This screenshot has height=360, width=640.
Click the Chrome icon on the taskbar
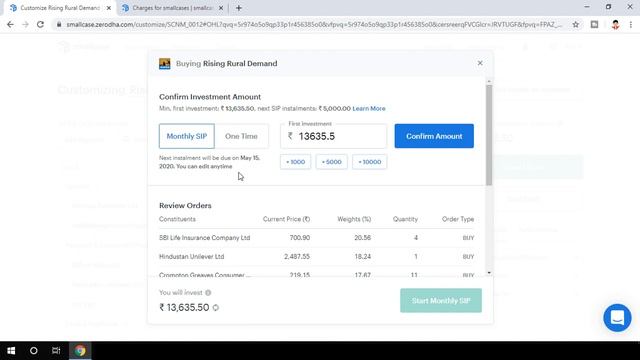click(80, 351)
